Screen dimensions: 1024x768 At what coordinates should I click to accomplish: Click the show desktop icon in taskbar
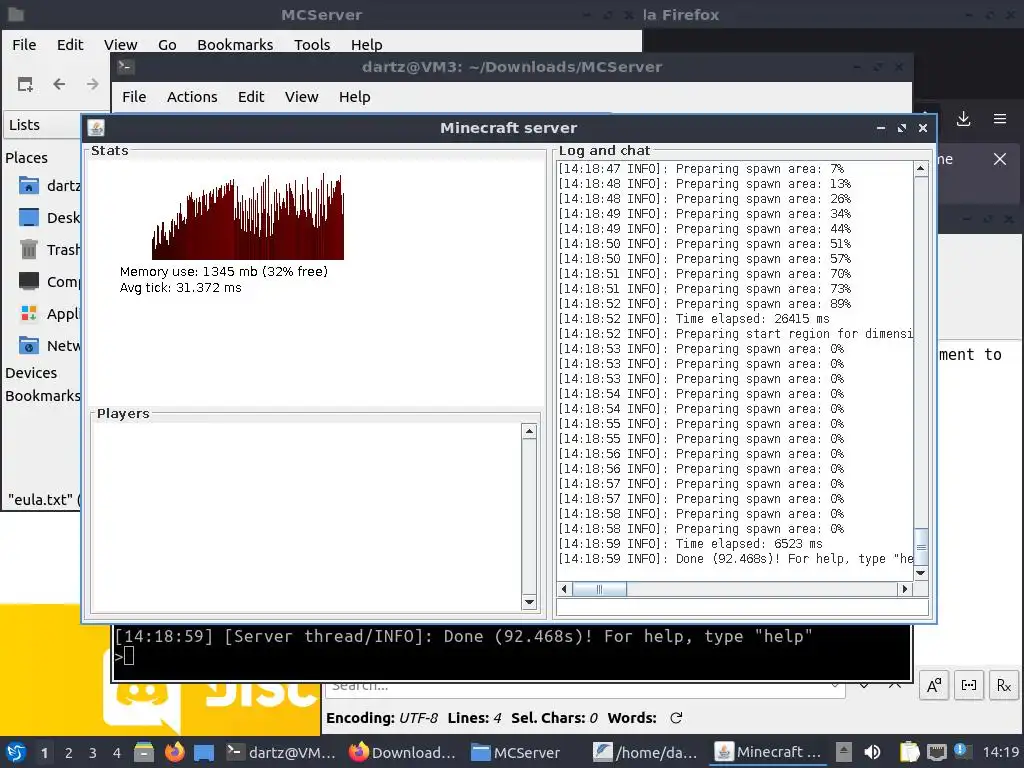[204, 752]
